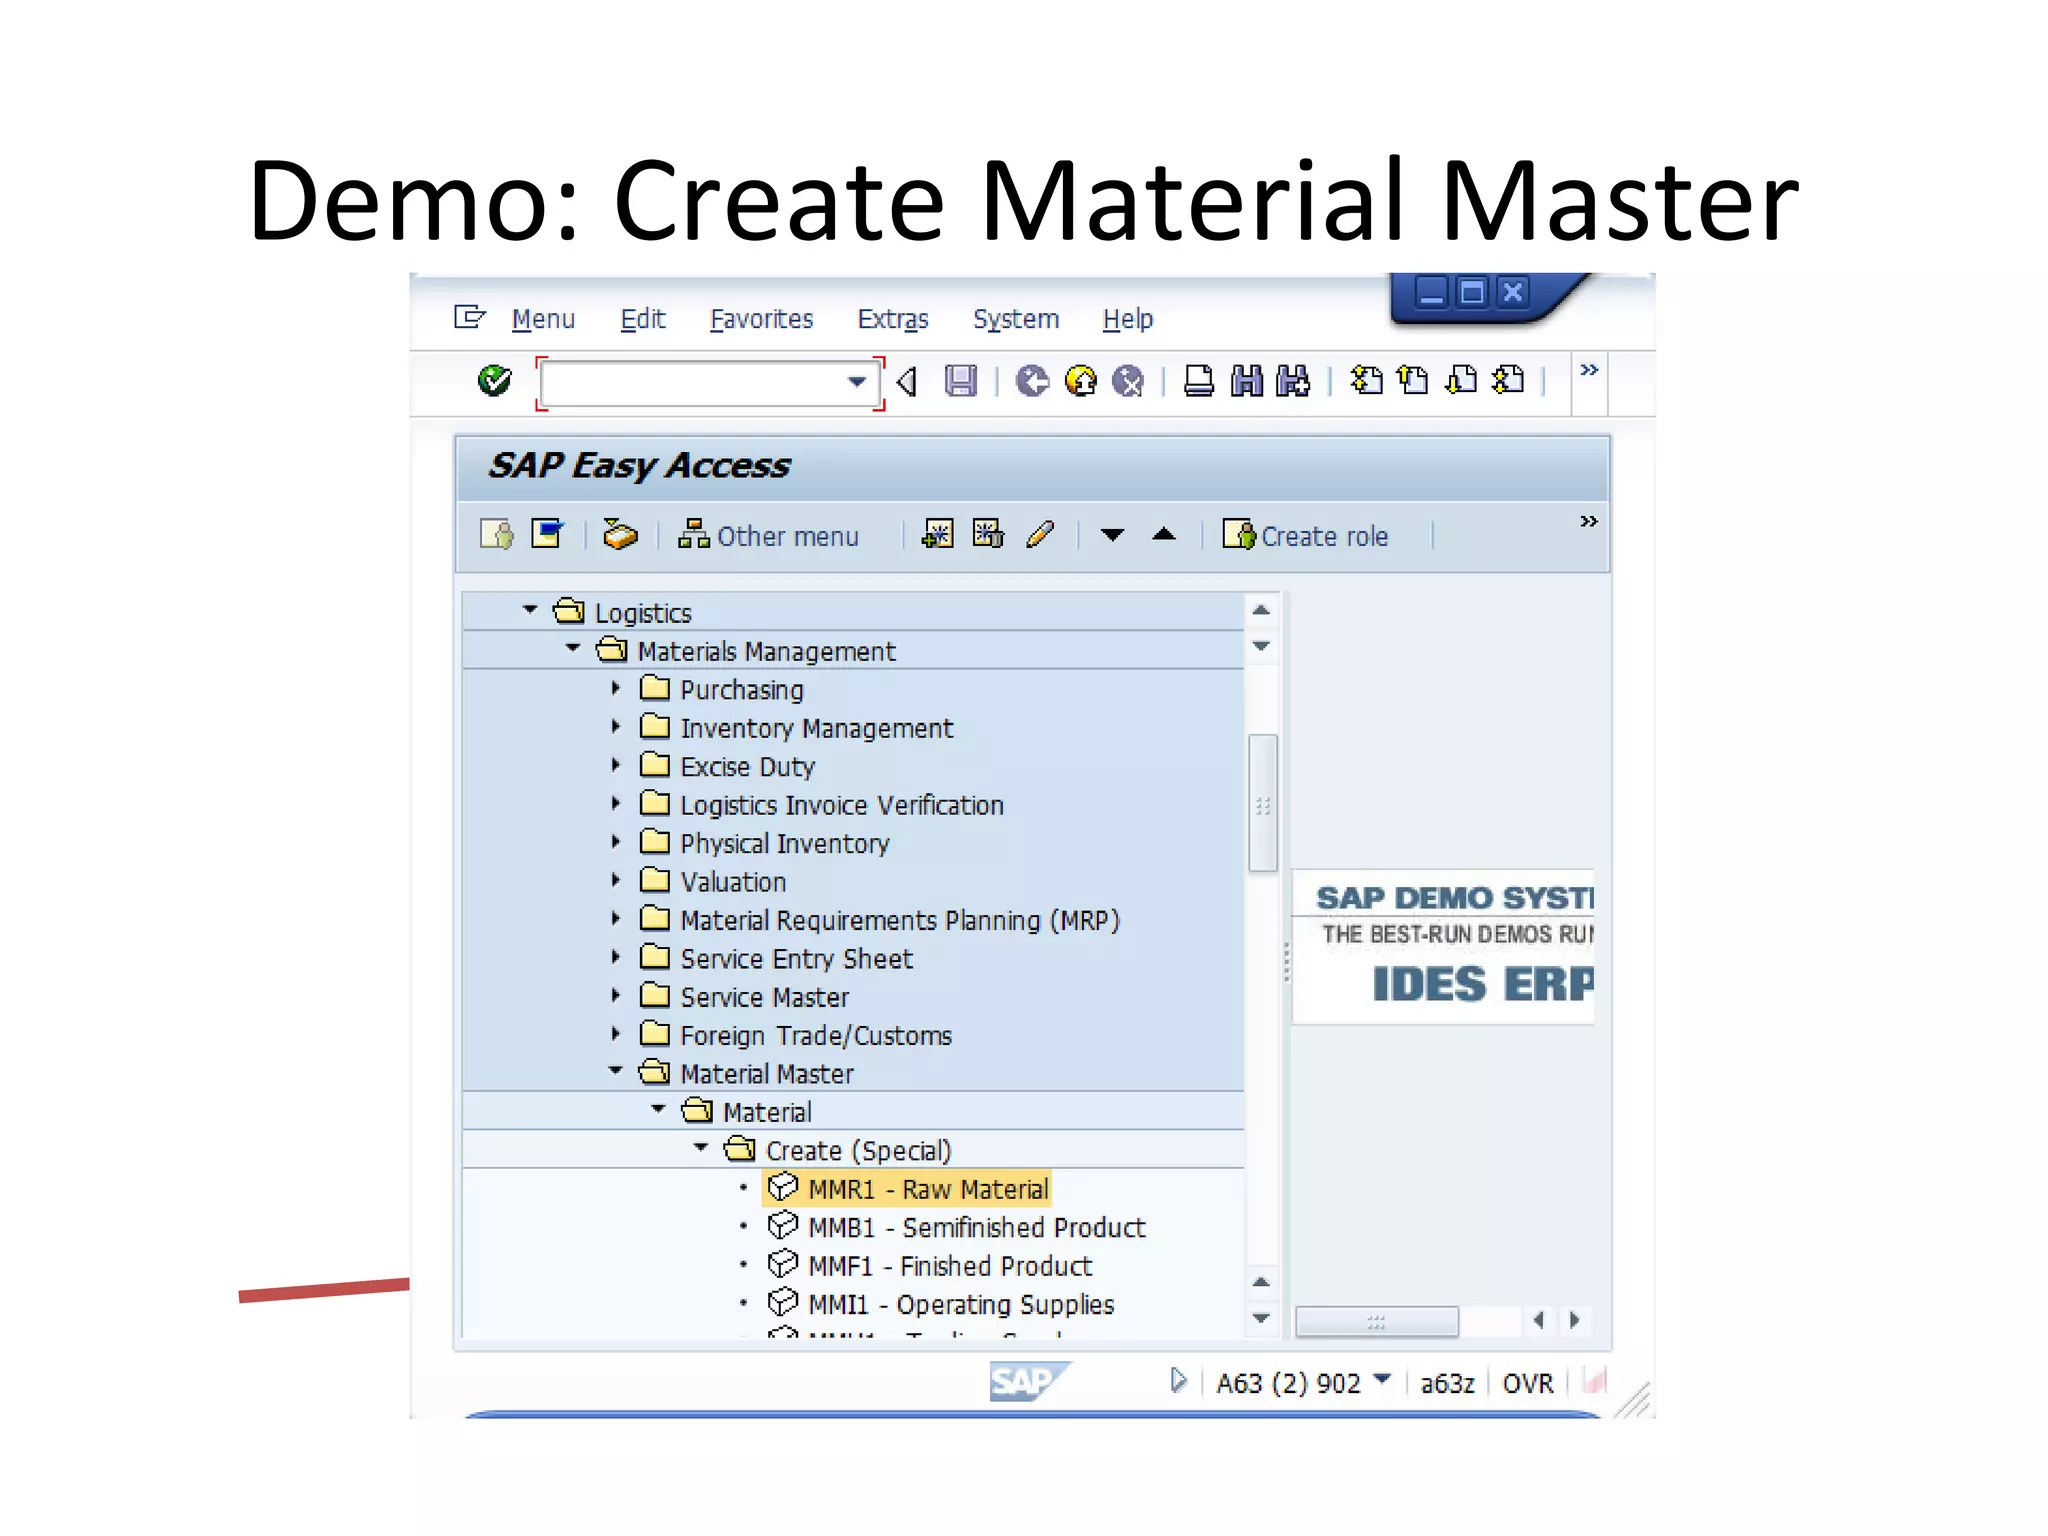Image resolution: width=2048 pixels, height=1536 pixels.
Task: Expand the Purchasing folder
Action: coord(616,688)
